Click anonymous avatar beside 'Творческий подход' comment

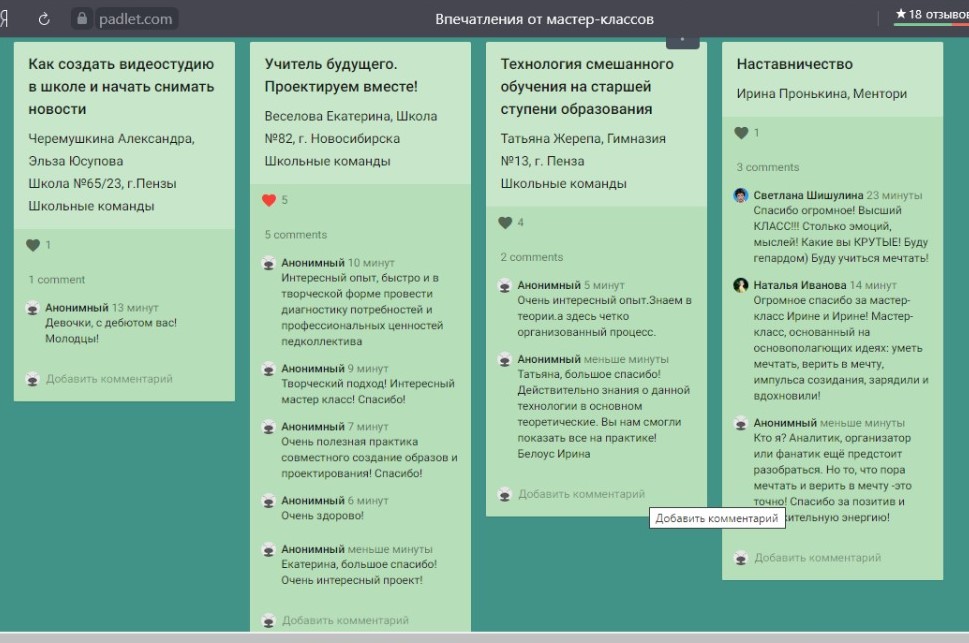(x=269, y=369)
